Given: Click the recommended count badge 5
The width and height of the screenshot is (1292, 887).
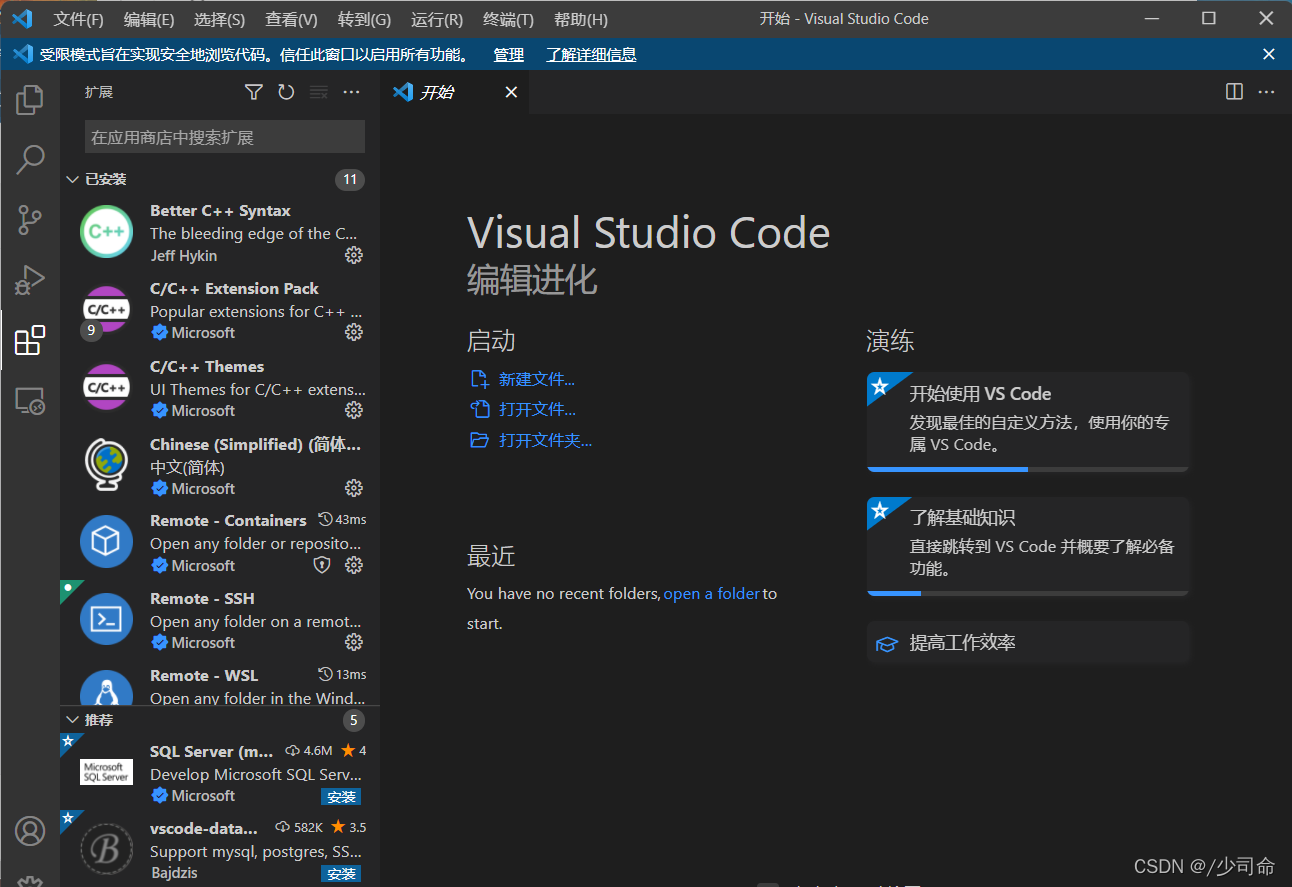Looking at the screenshot, I should tap(353, 720).
